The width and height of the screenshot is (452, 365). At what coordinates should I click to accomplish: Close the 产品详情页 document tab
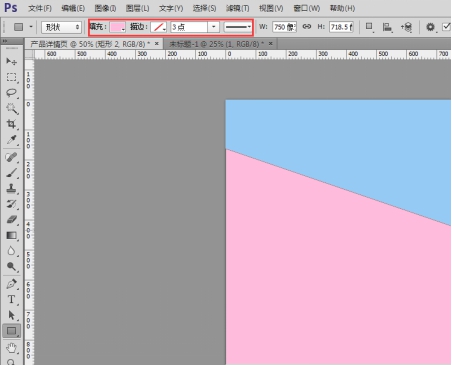tap(157, 44)
